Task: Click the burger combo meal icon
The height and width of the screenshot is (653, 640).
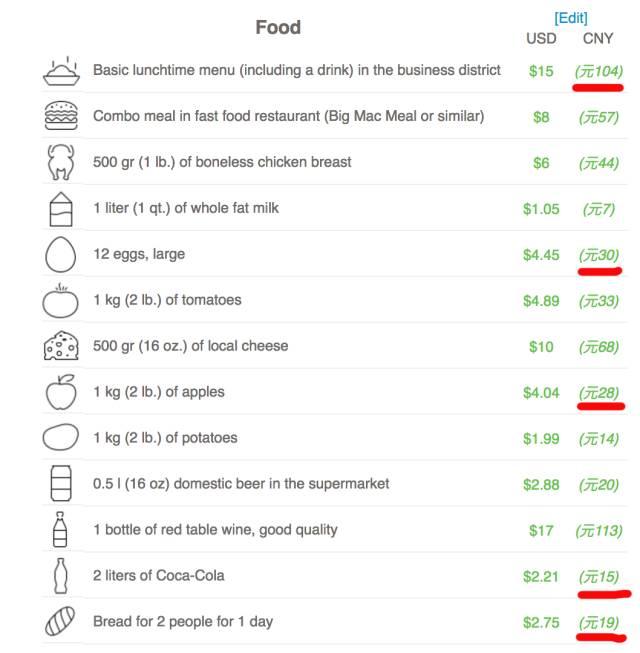Action: (x=61, y=116)
